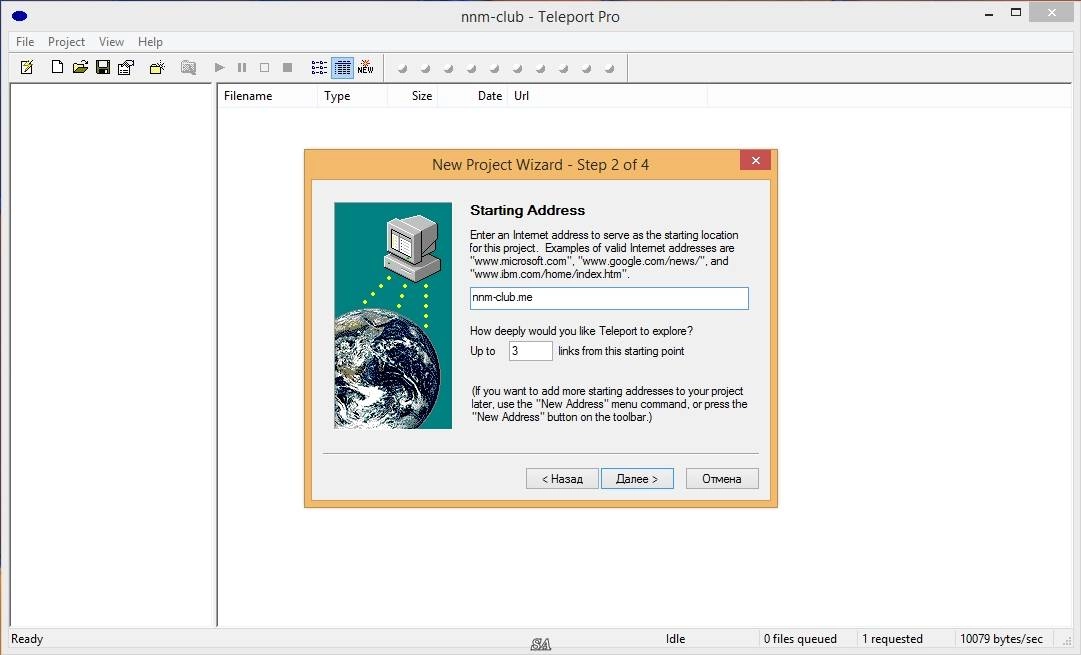
Task: Maximize the Teleport Pro window
Action: tap(1016, 12)
